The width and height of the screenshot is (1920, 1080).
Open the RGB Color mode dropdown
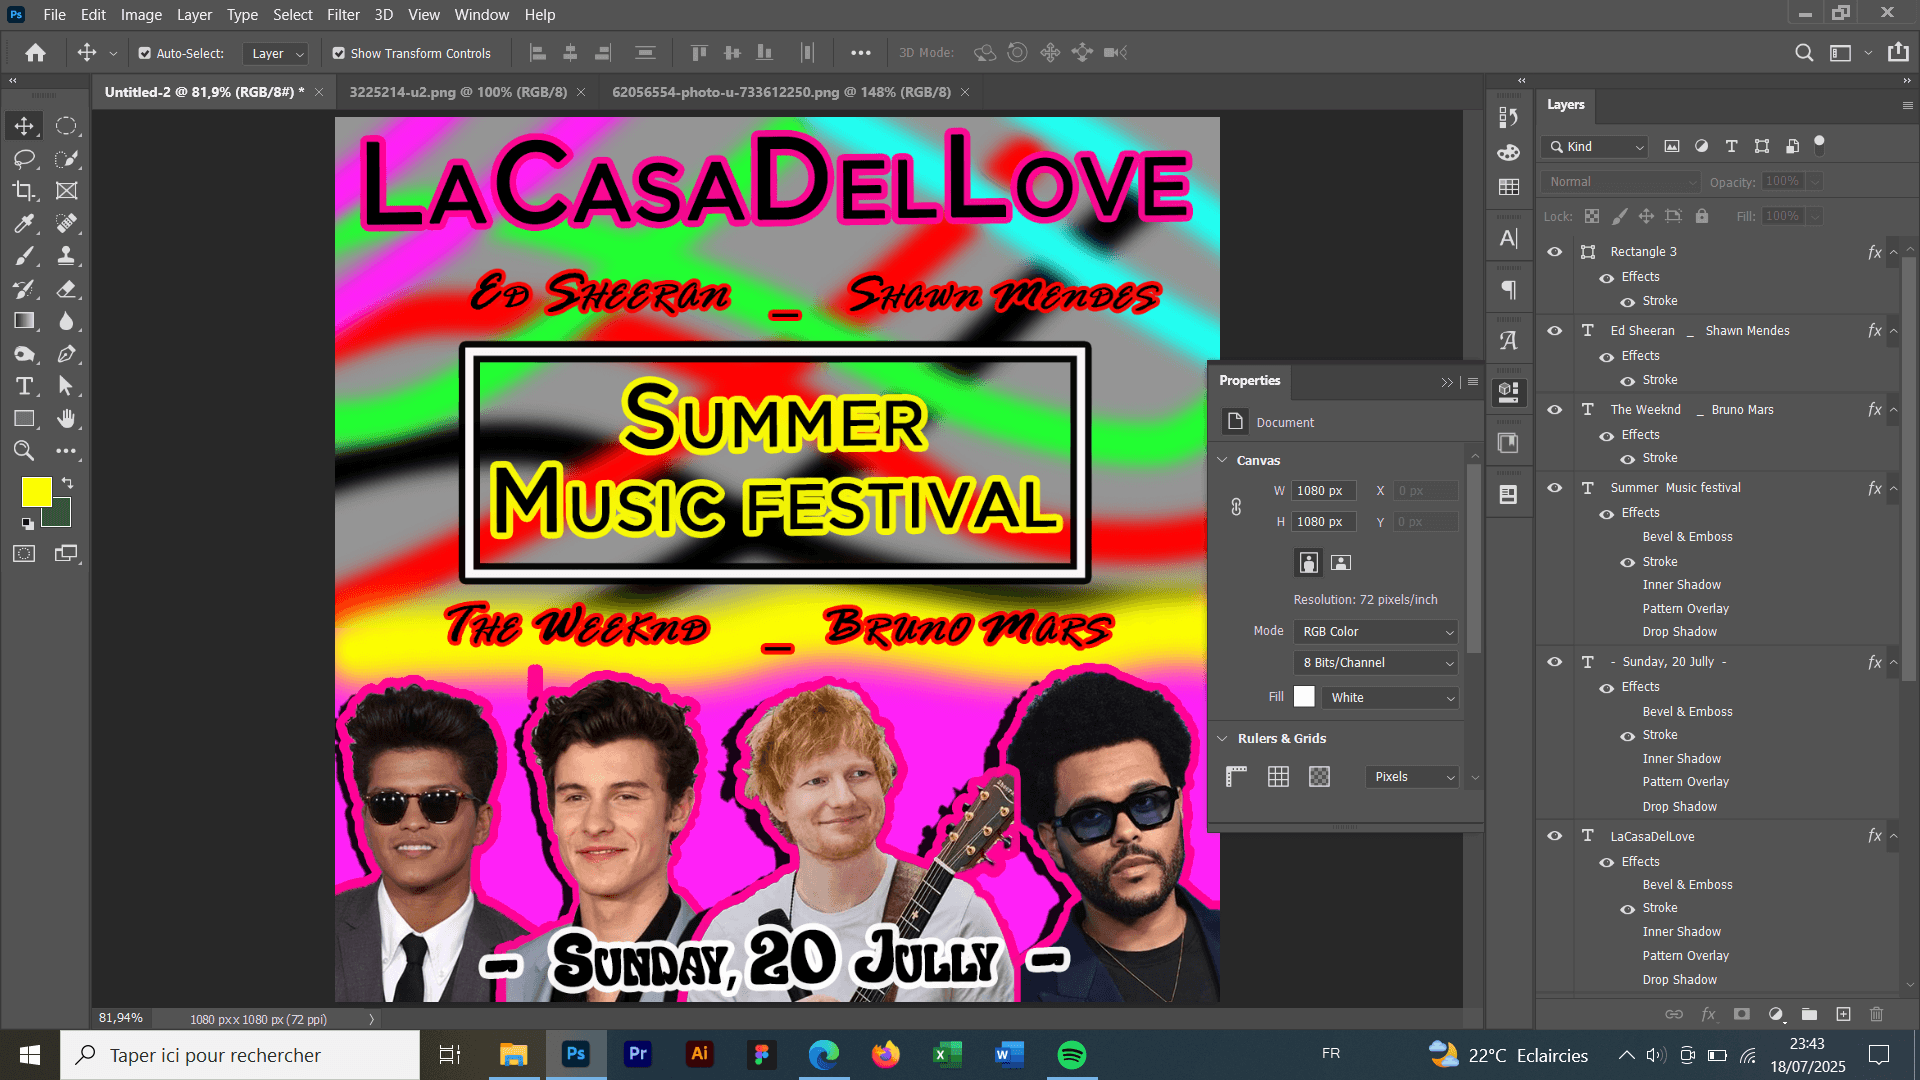[1376, 632]
